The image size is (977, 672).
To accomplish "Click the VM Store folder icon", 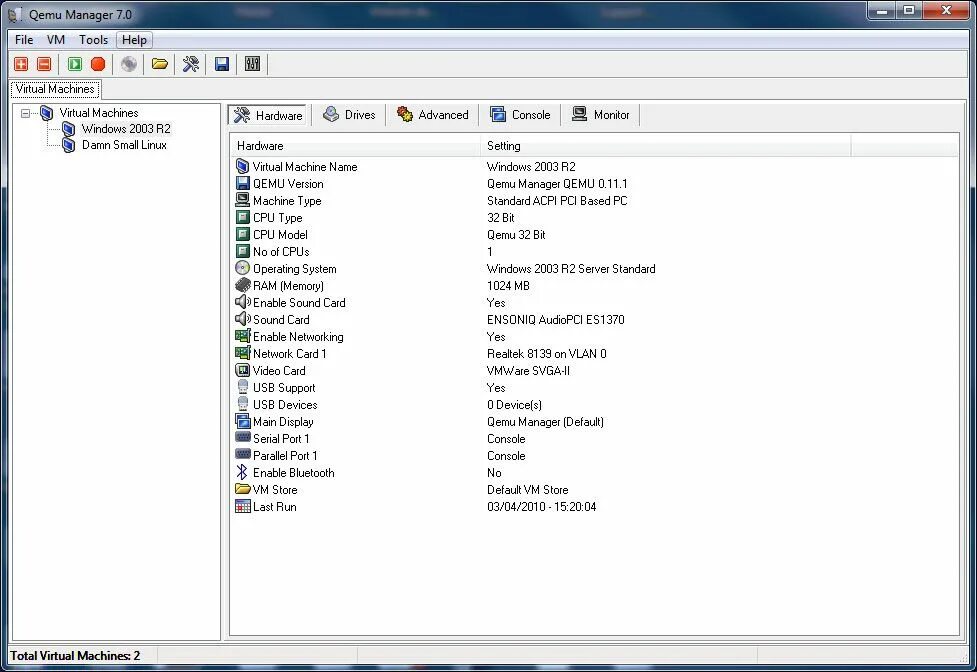I will pos(242,489).
